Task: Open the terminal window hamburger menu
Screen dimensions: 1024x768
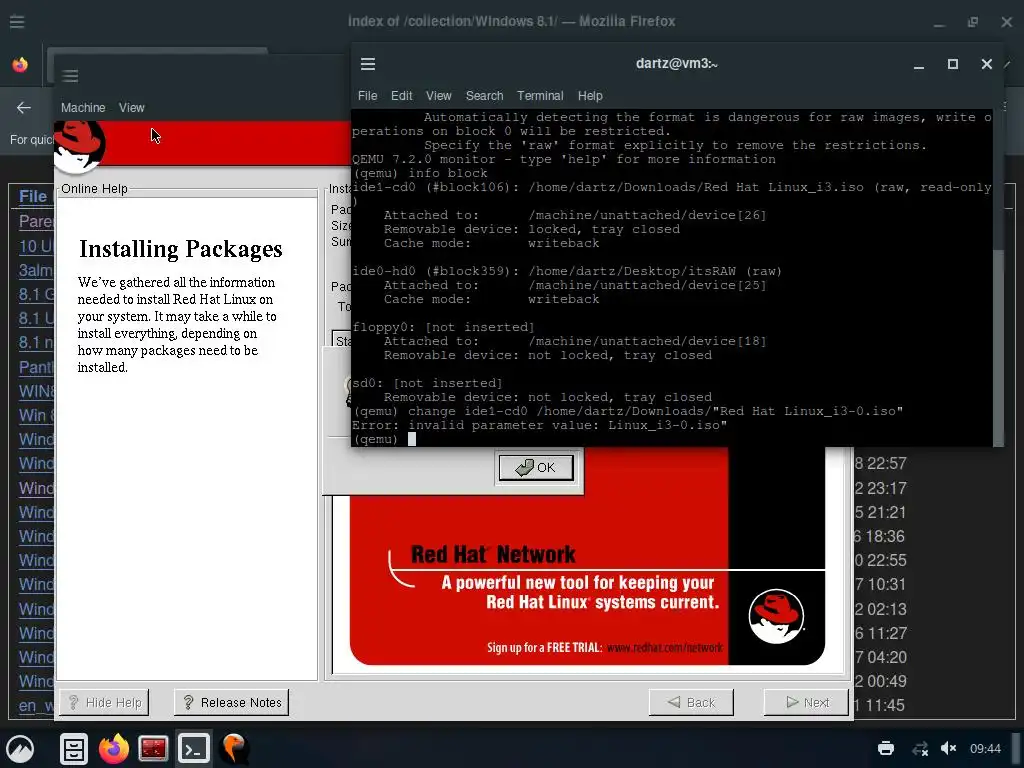Action: tap(368, 64)
